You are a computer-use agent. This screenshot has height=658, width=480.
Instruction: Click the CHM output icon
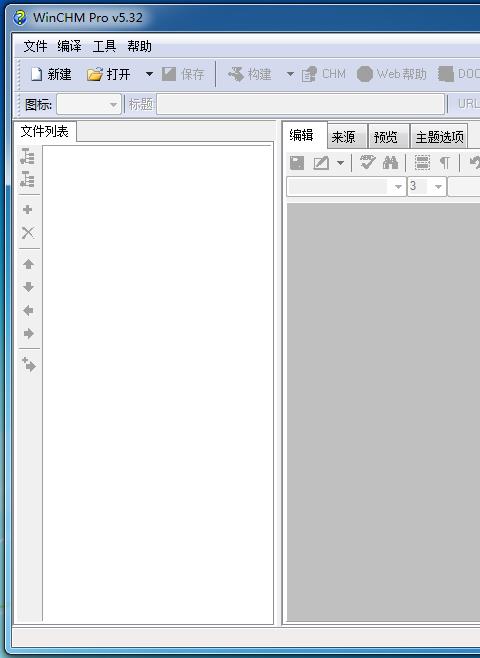(x=309, y=74)
